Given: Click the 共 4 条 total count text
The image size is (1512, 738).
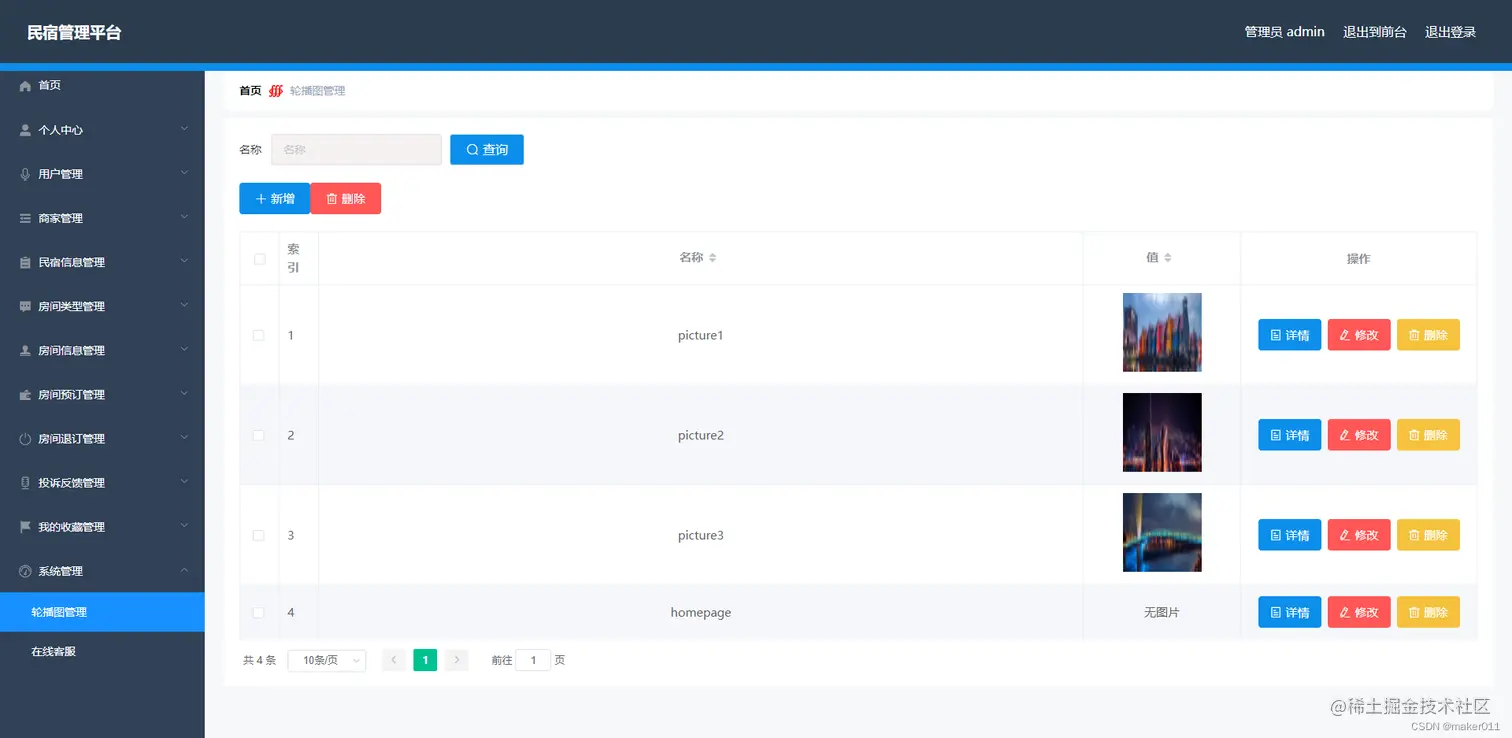Looking at the screenshot, I should click(259, 660).
